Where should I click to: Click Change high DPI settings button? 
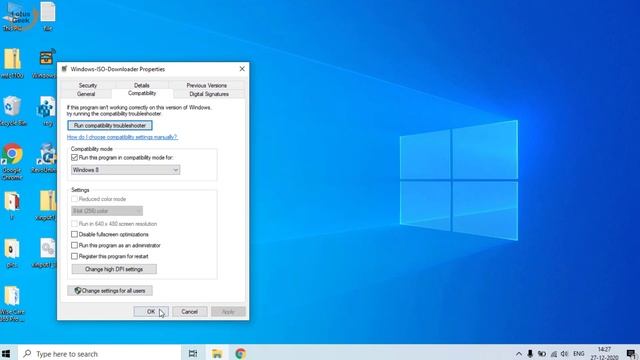click(x=114, y=269)
